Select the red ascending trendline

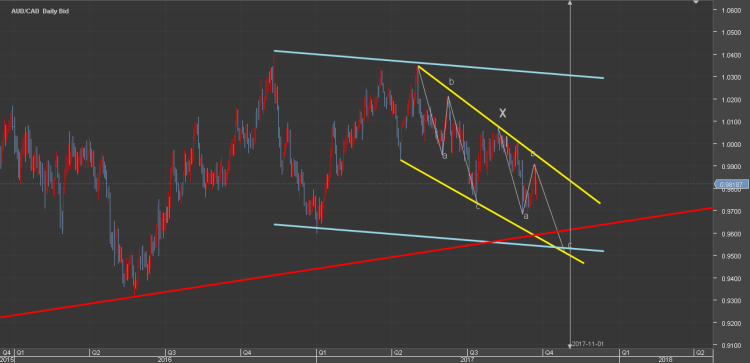point(356,262)
